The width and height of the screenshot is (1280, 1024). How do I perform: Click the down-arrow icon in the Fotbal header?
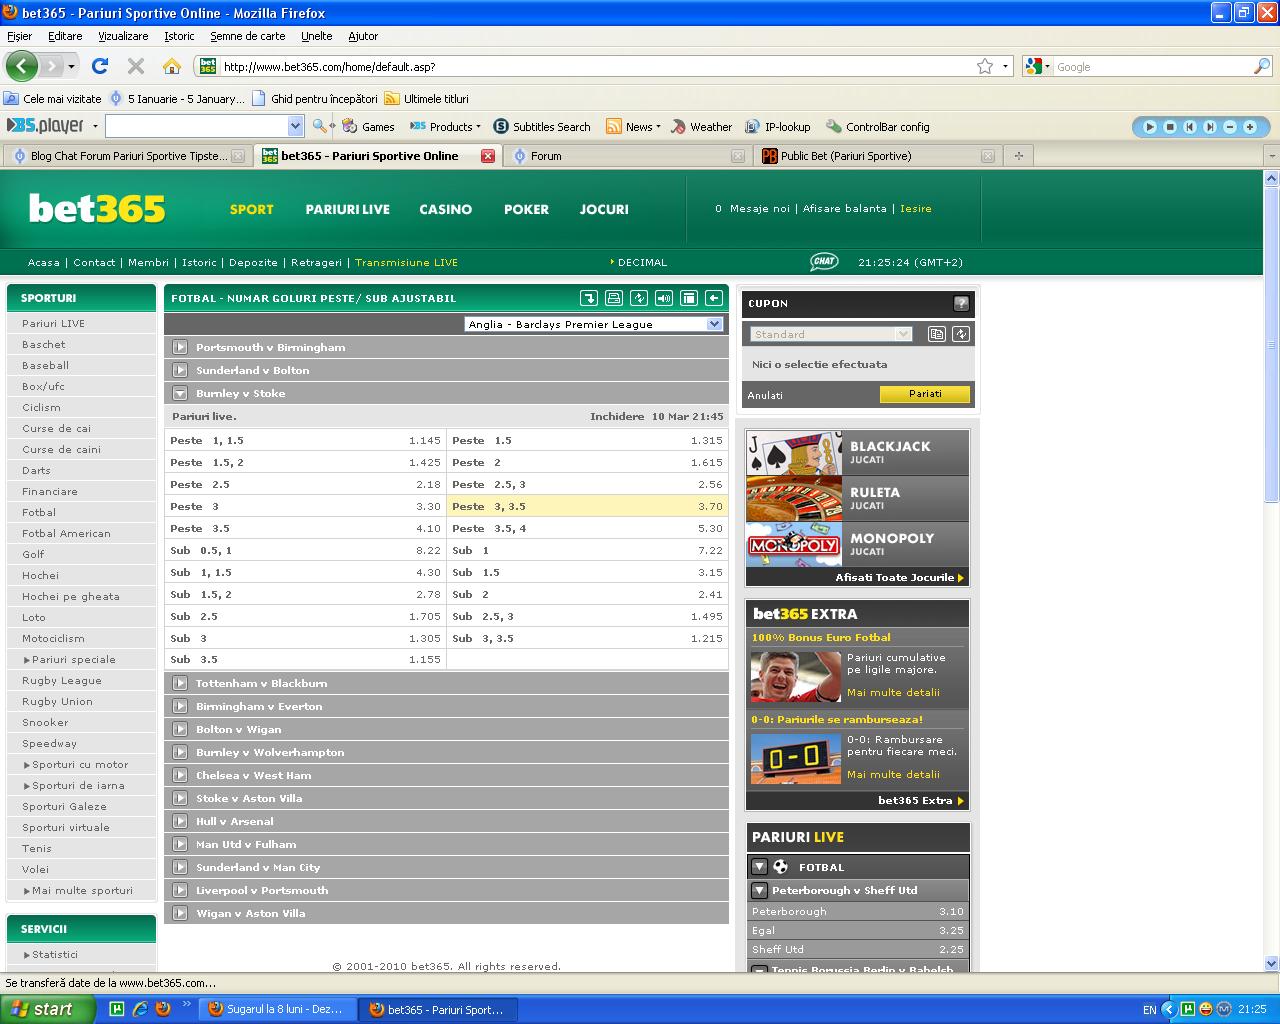tap(589, 298)
